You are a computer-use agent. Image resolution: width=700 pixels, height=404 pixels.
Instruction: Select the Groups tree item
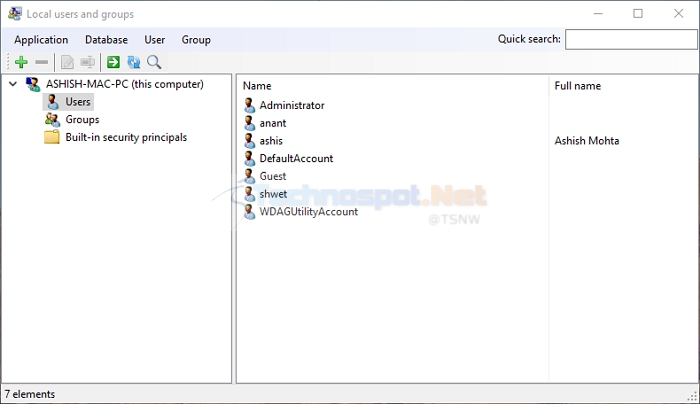pyautogui.click(x=82, y=120)
